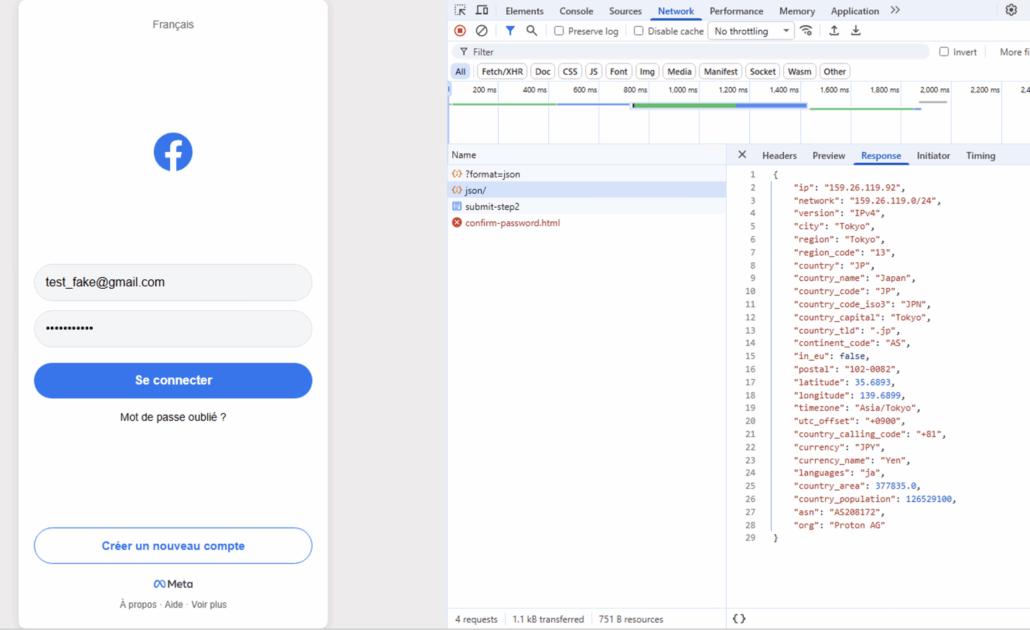Click the record network log button
Viewport: 1030px width, 630px height.
(x=460, y=31)
